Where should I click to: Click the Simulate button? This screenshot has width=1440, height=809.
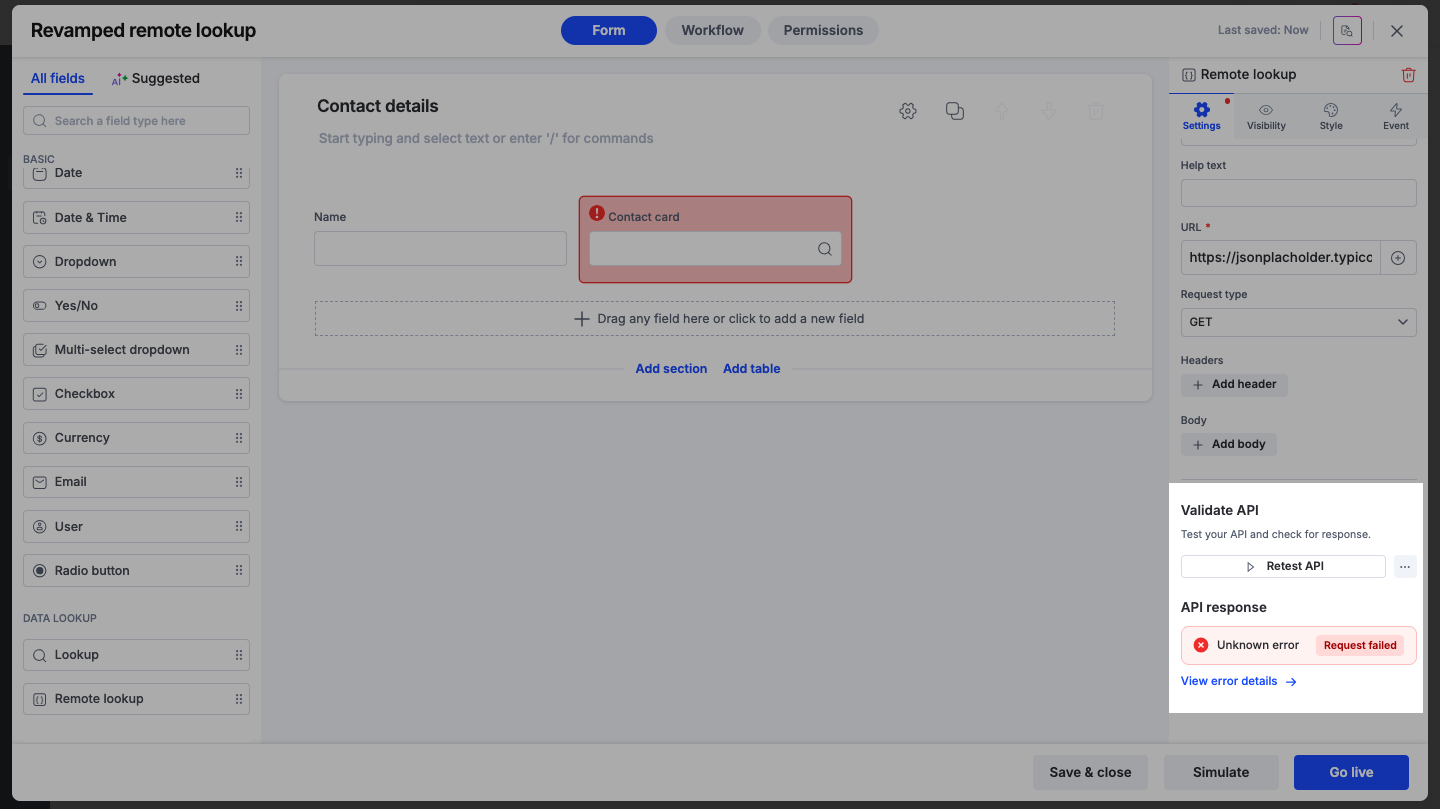(1221, 772)
